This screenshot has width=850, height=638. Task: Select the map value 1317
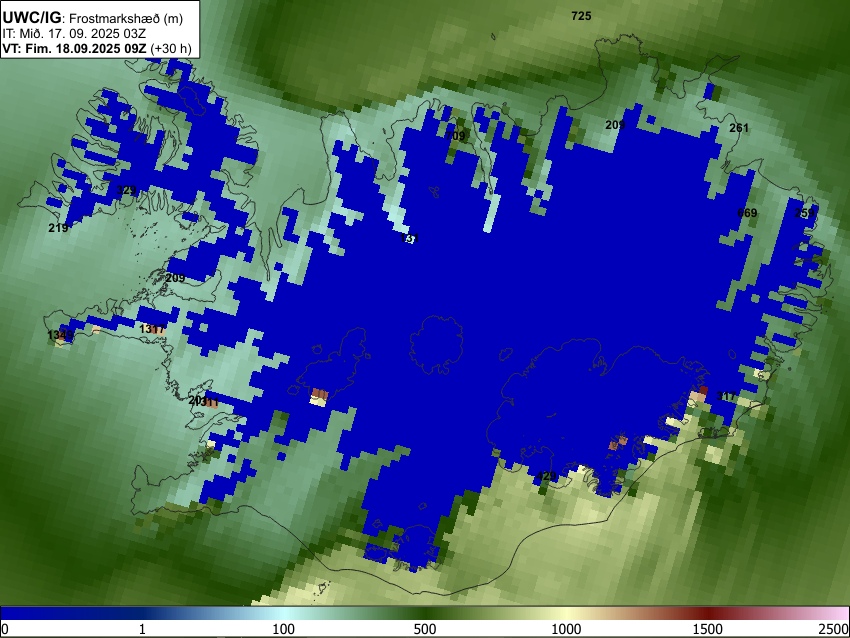click(152, 329)
